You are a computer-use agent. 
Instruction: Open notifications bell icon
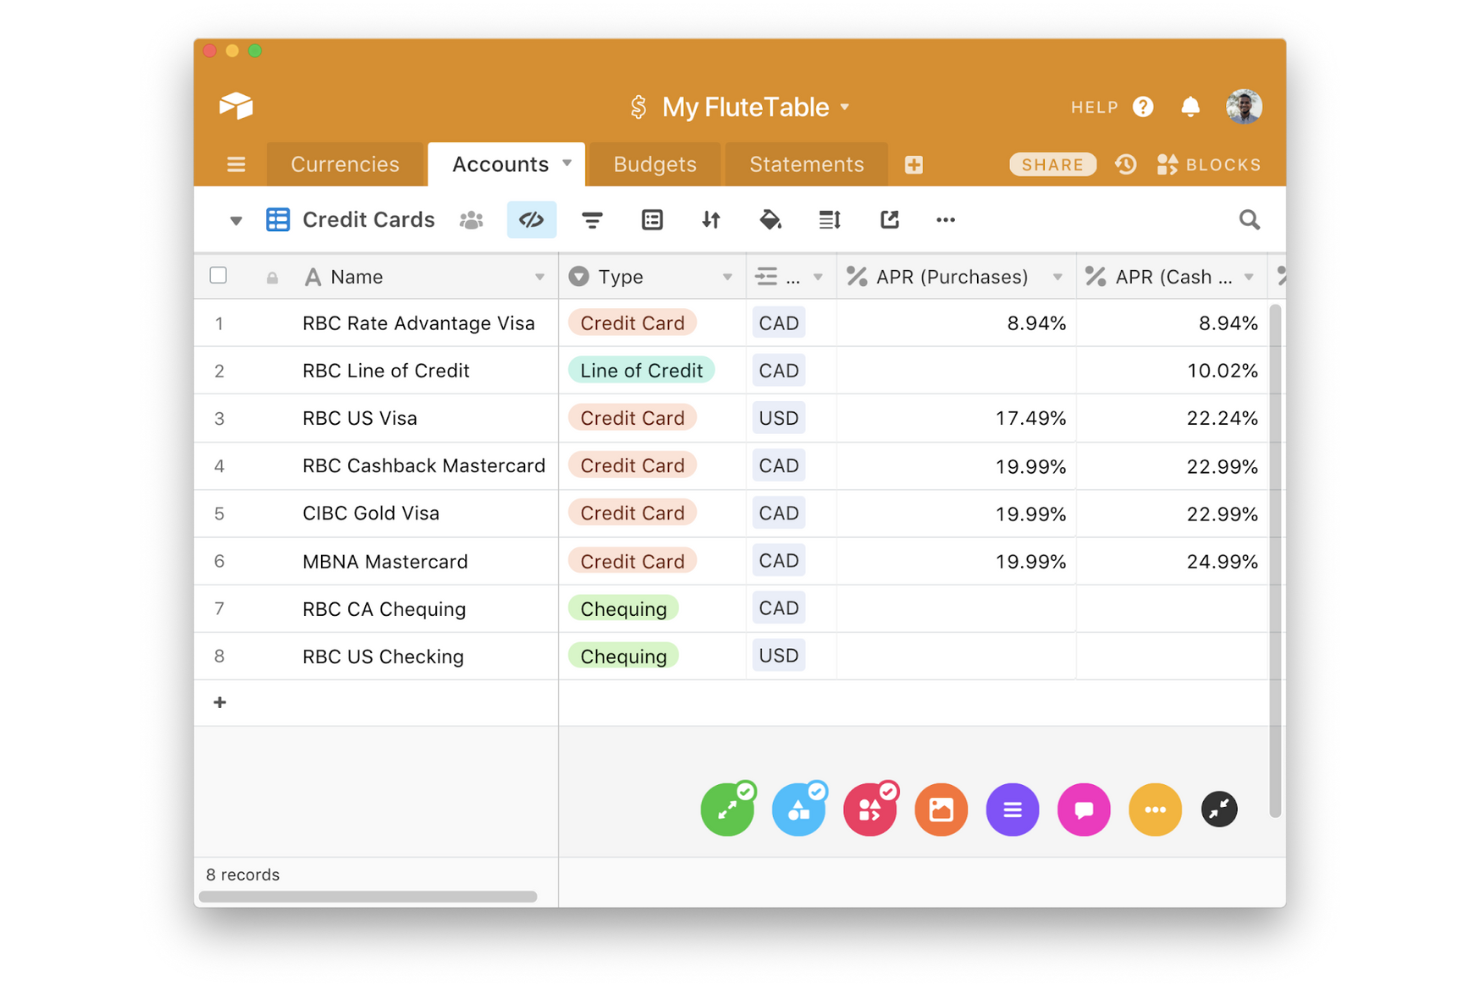(1190, 107)
